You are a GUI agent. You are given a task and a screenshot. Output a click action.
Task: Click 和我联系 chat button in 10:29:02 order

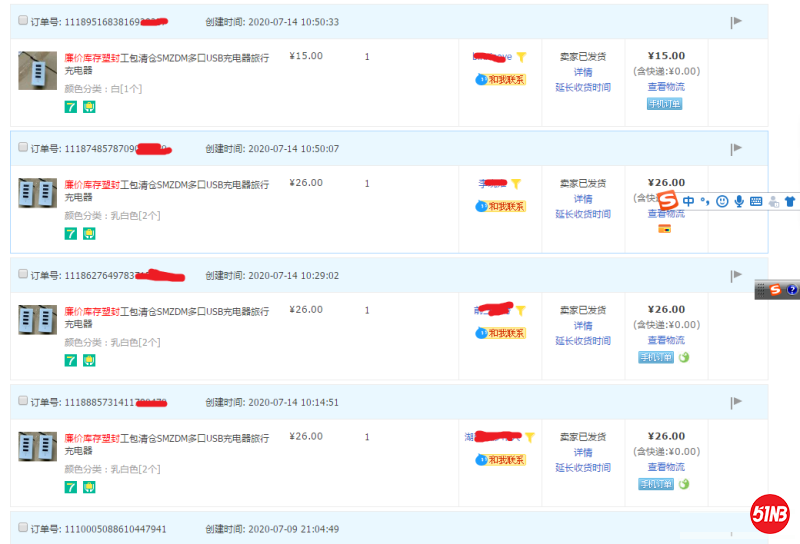[501, 333]
